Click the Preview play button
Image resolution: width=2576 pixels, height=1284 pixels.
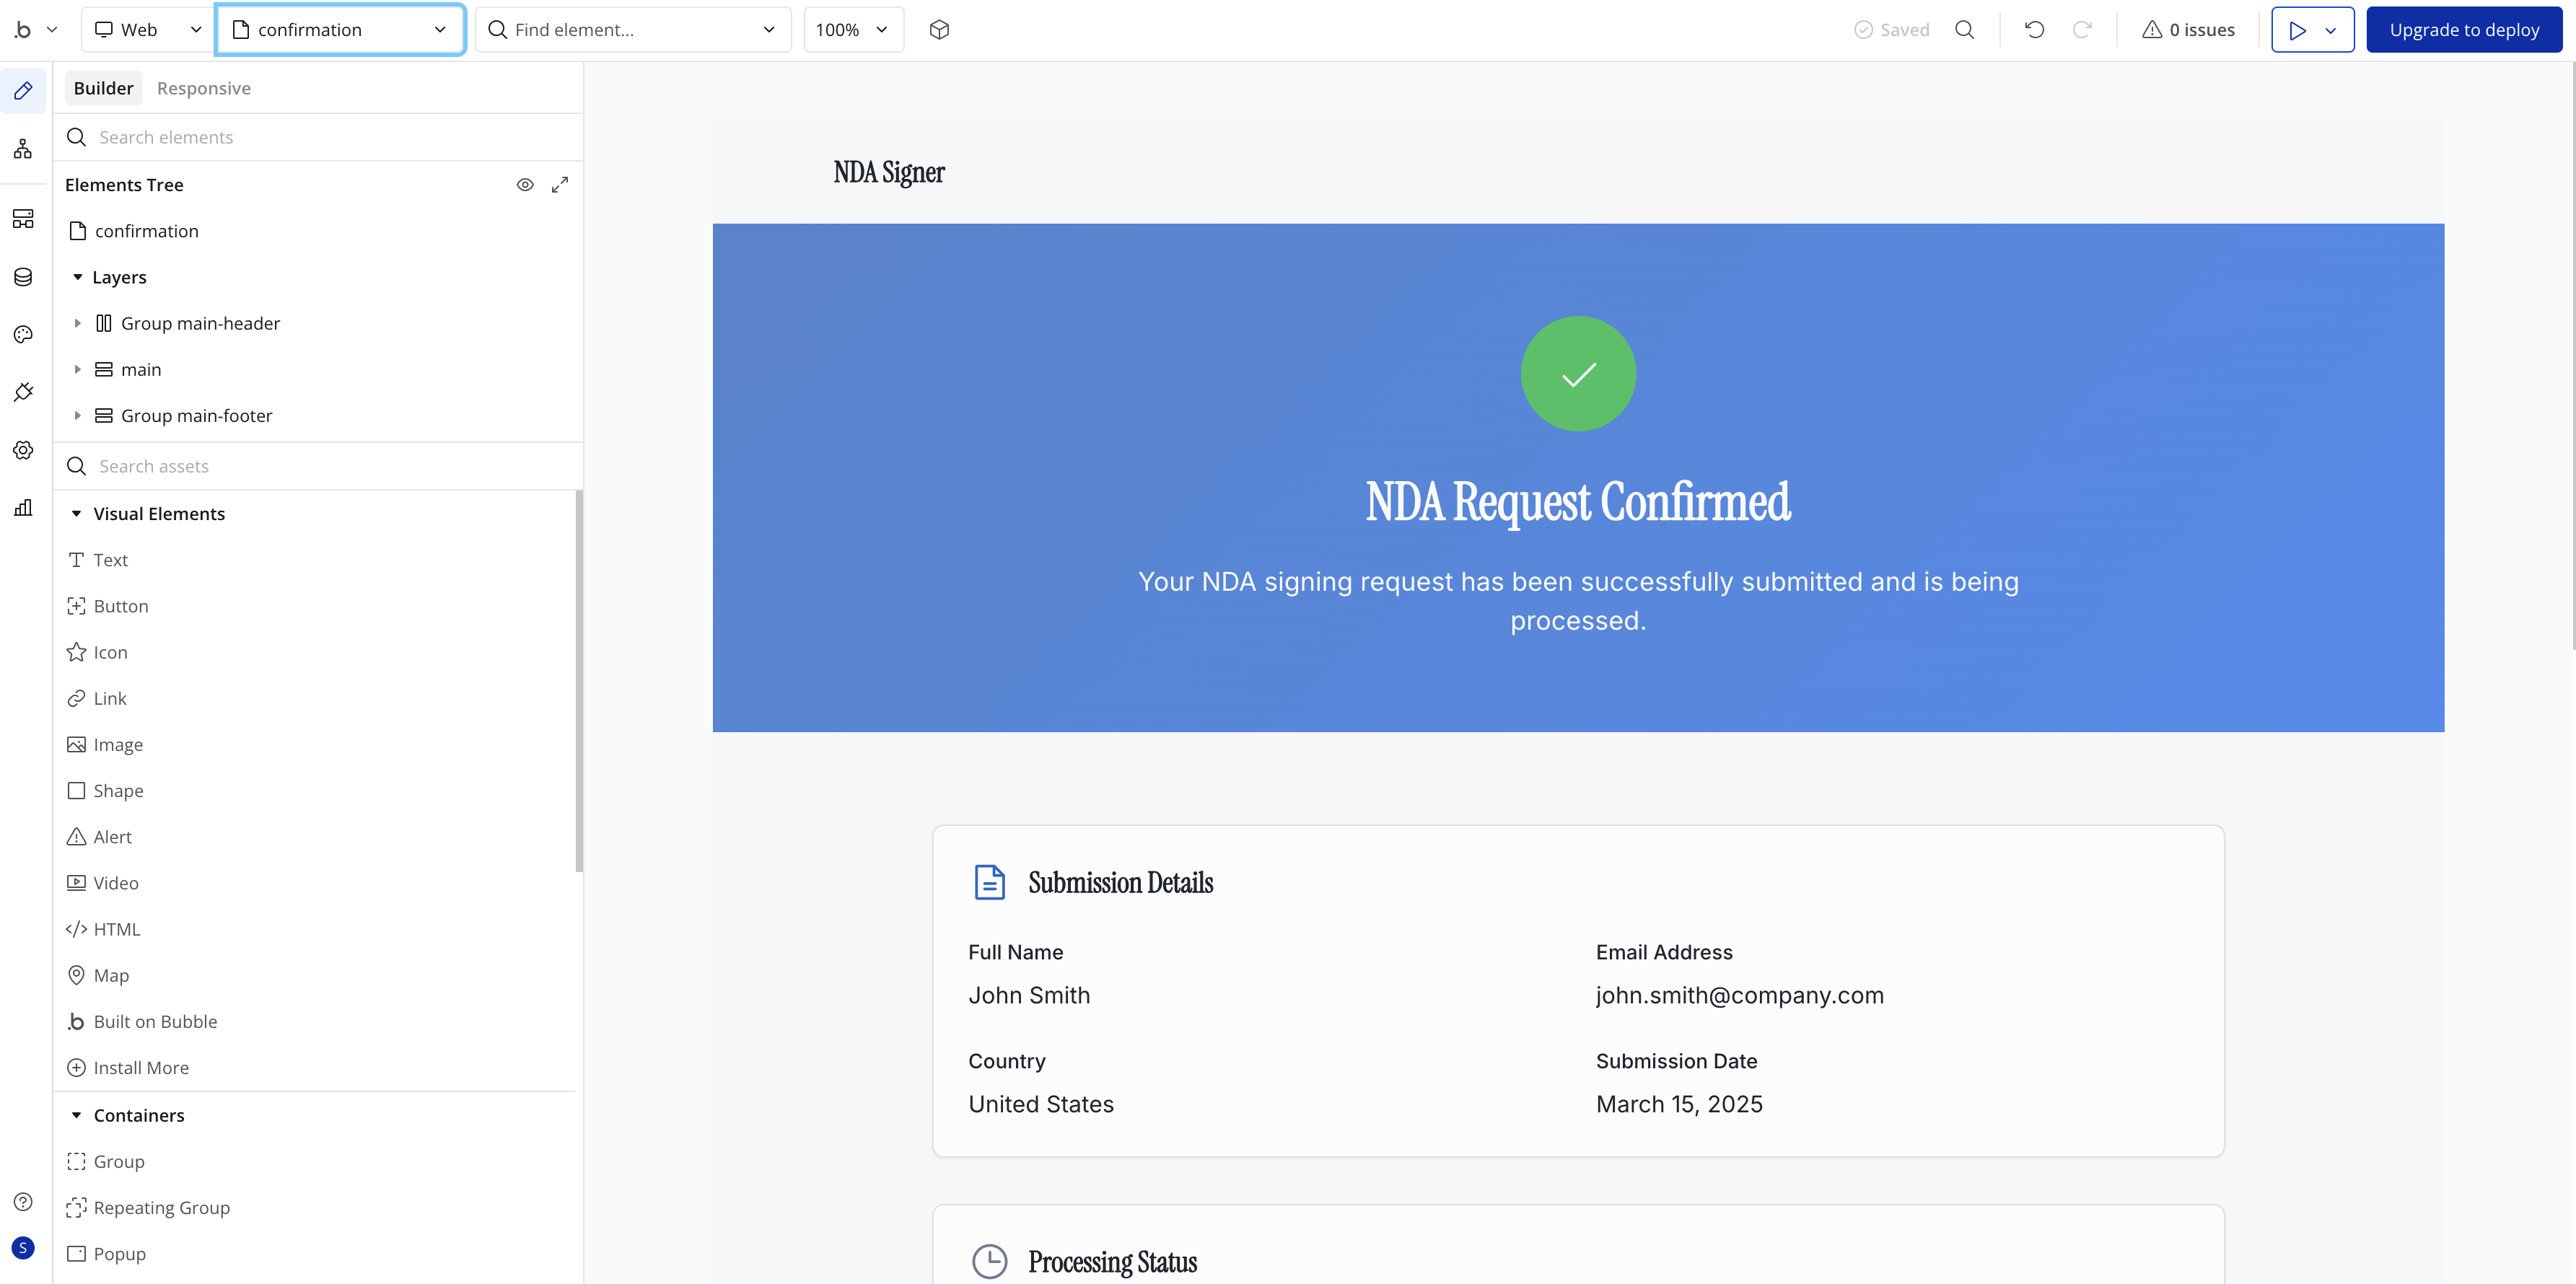coord(2297,30)
